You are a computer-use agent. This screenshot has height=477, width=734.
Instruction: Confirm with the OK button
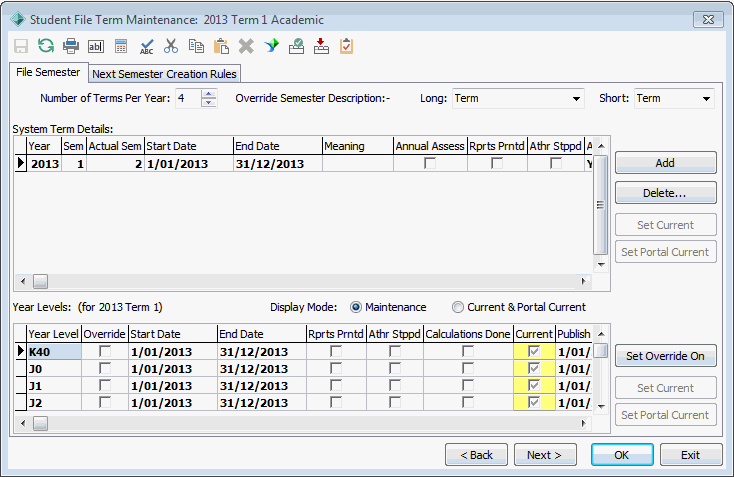tap(622, 455)
